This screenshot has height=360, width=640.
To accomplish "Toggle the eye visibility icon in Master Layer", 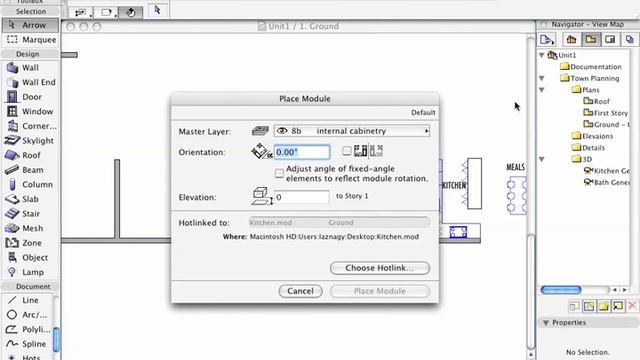I will click(x=282, y=131).
